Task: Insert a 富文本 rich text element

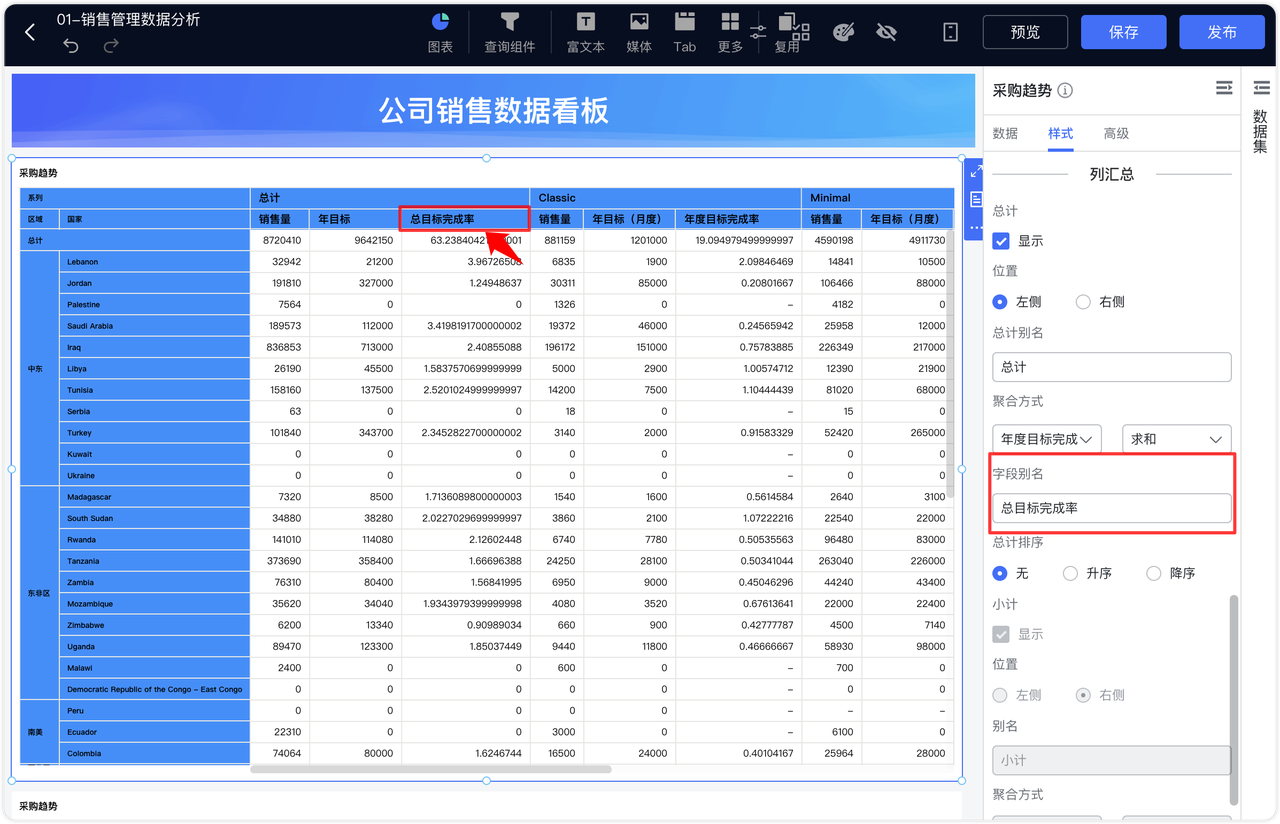Action: (585, 31)
